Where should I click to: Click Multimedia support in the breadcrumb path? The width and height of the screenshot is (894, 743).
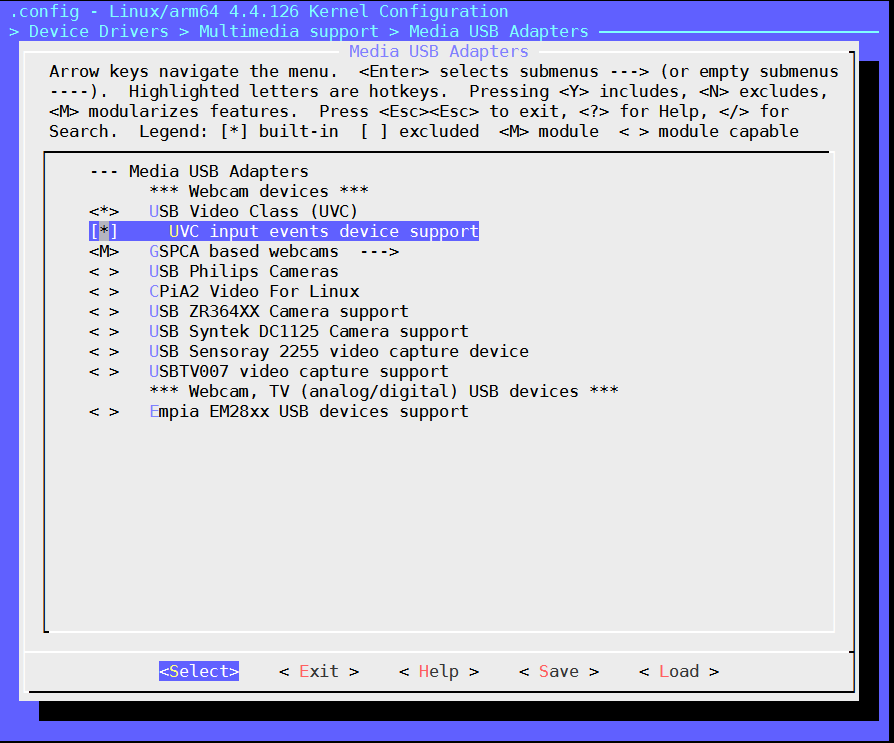pyautogui.click(x=288, y=31)
